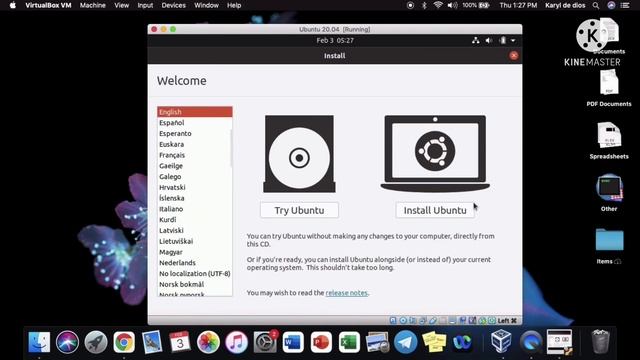Image resolution: width=640 pixels, height=360 pixels.
Task: Click the VirtualBox icon in the Dock
Action: 502,341
